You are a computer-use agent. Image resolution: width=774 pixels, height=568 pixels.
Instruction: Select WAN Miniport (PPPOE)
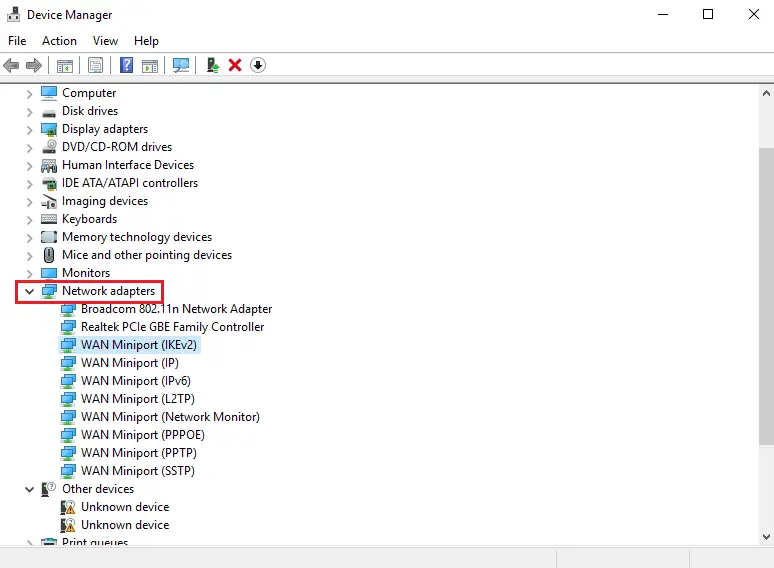(x=143, y=435)
